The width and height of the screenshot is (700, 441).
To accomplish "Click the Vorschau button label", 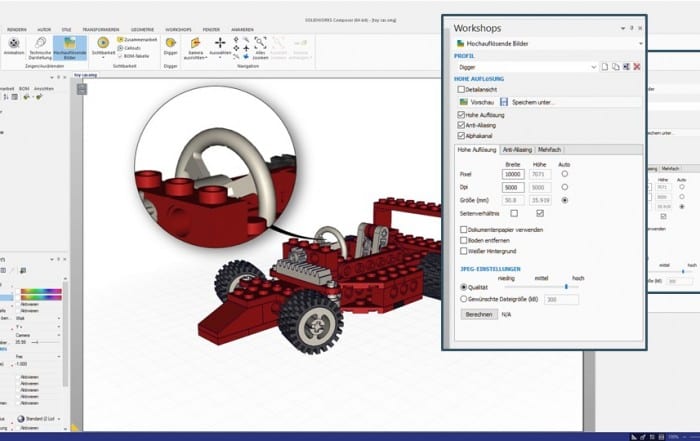I will click(482, 102).
